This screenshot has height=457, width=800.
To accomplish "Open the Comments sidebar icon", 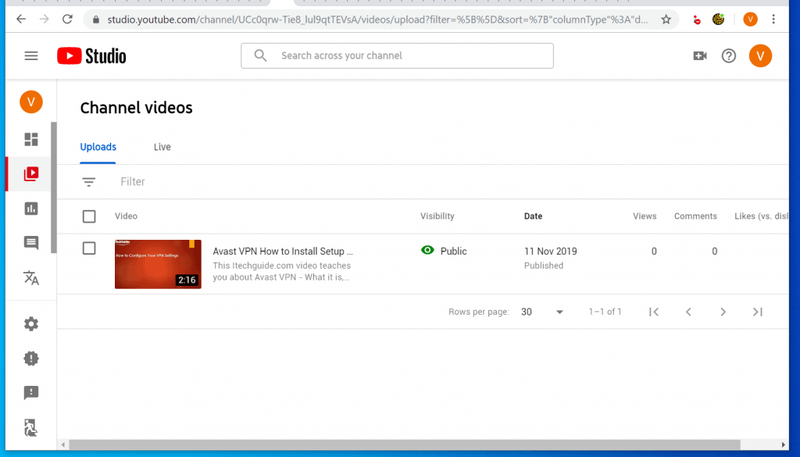I will click(x=31, y=243).
